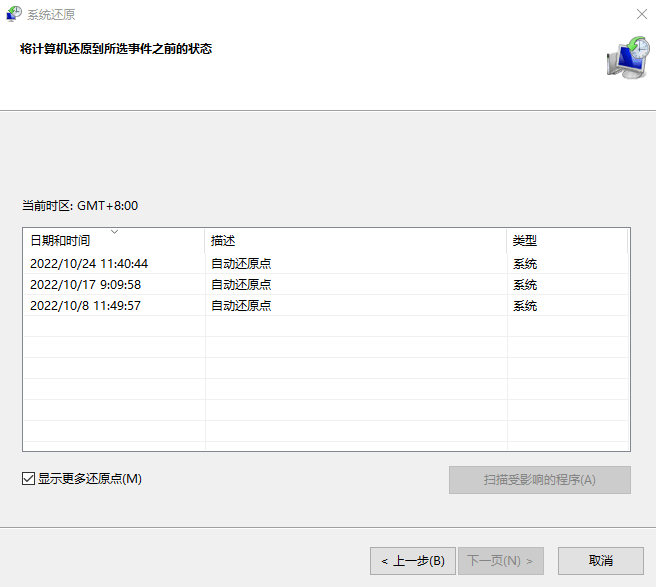
Task: Click the 下一页(N) button
Action: [x=506, y=561]
